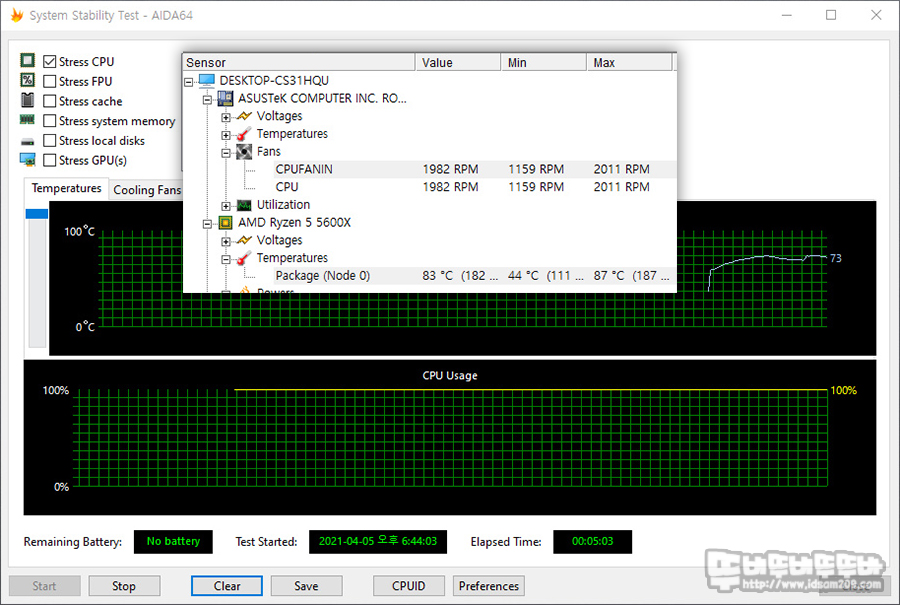The height and width of the screenshot is (605, 900).
Task: Click the greyed Start button
Action: pos(44,586)
